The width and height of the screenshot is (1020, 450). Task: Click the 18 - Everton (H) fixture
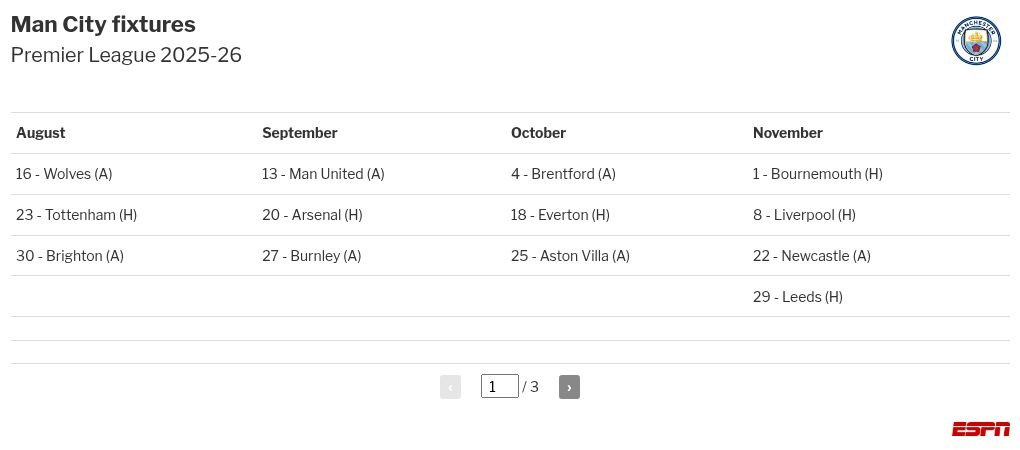(560, 215)
